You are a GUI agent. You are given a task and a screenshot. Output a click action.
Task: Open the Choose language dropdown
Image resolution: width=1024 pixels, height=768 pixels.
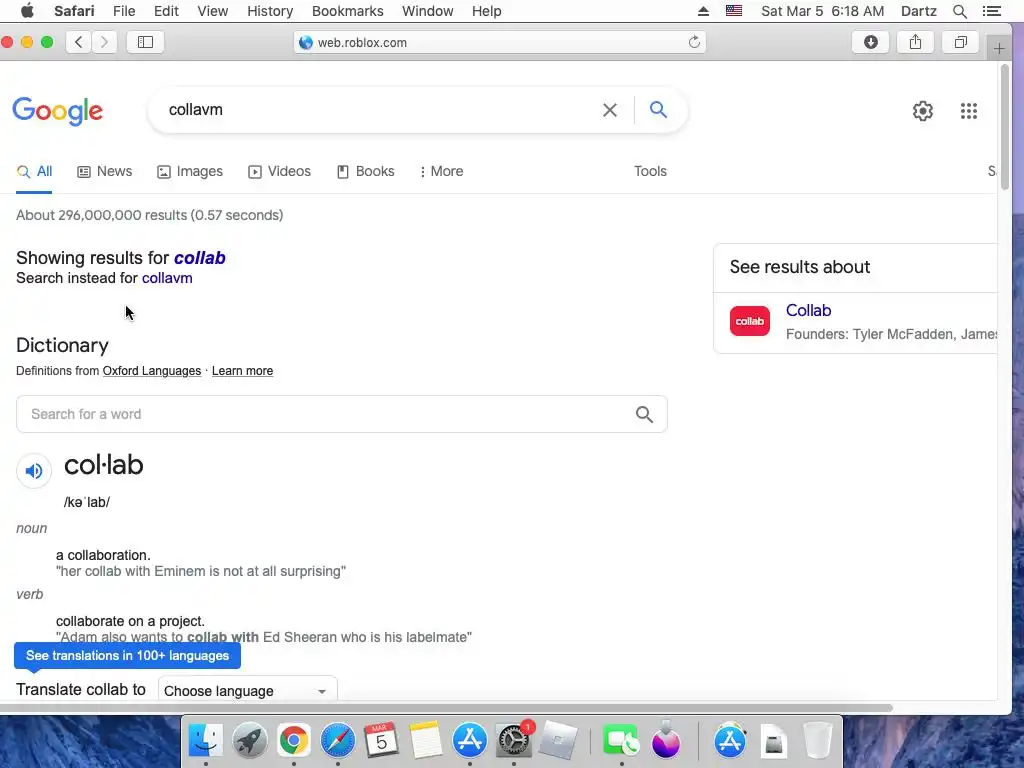coord(248,690)
